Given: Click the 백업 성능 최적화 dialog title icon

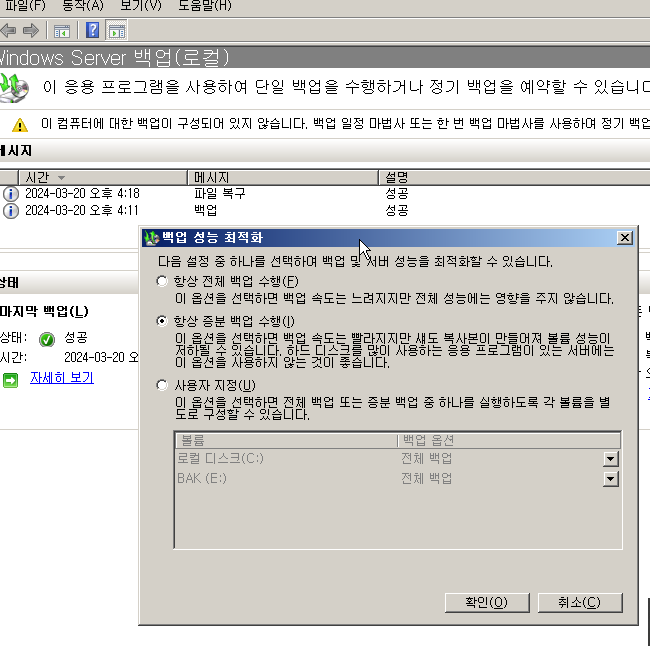Looking at the screenshot, I should click(151, 238).
